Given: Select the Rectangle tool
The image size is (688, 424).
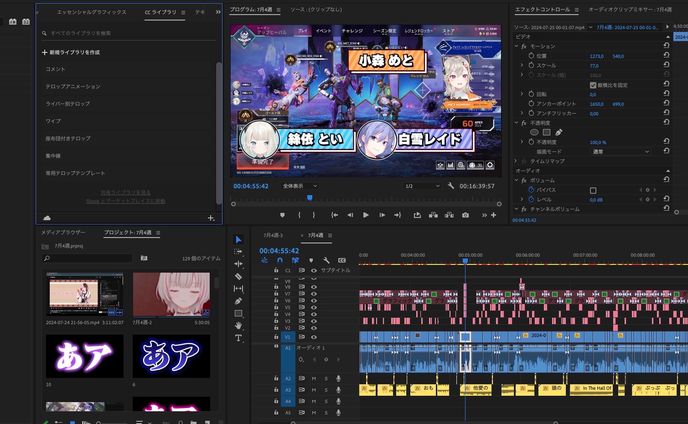Looking at the screenshot, I should 238,313.
